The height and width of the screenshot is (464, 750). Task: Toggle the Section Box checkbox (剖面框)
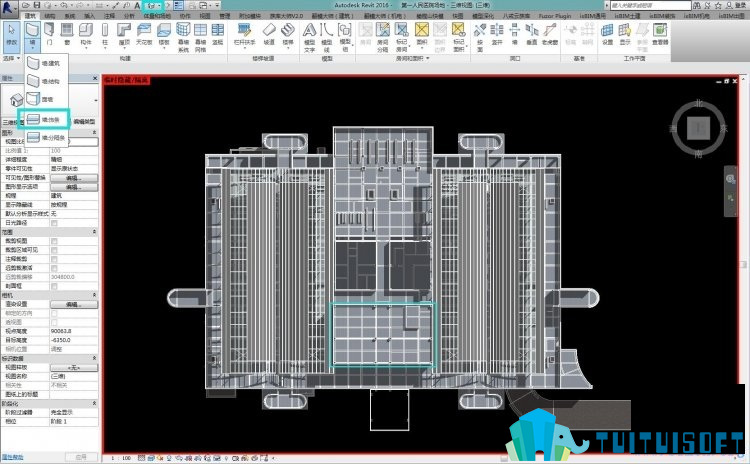coord(54,287)
